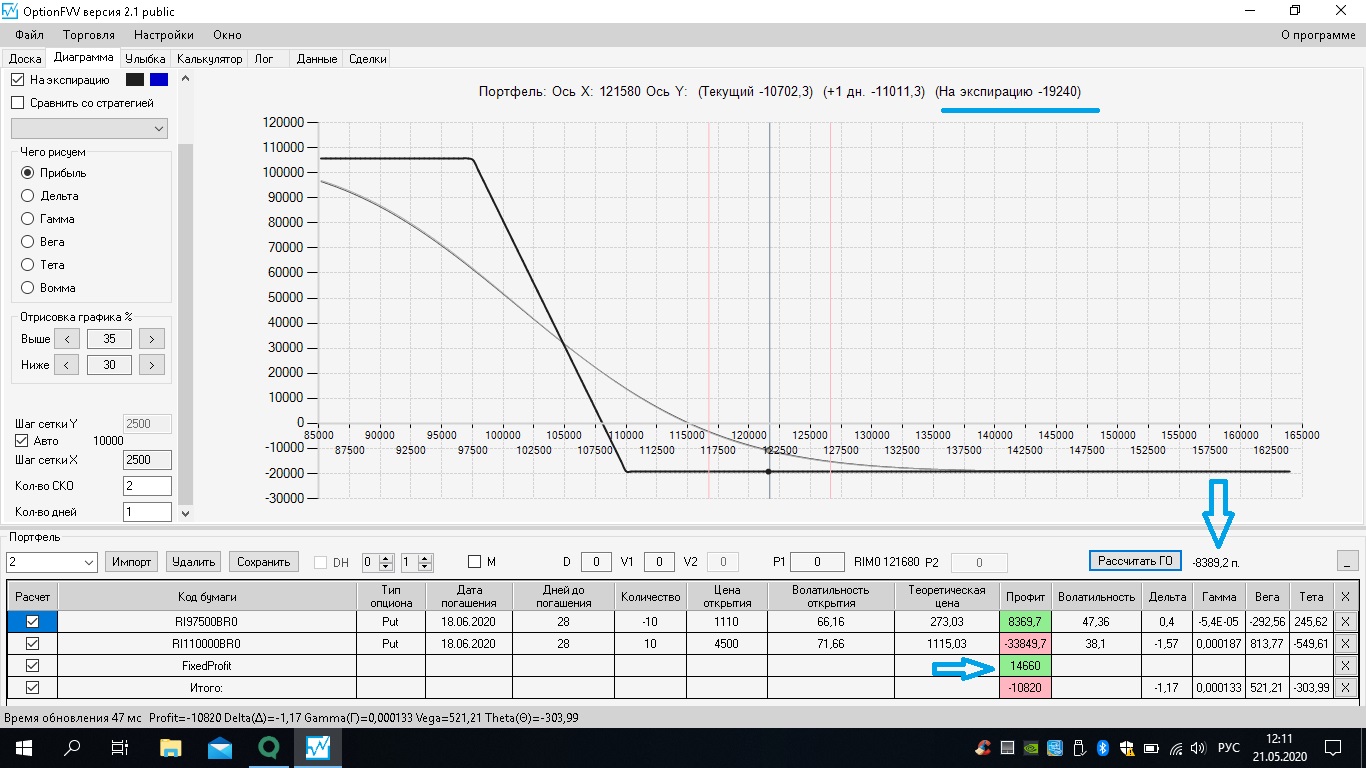Open the volume control tray icon
The width and height of the screenshot is (1366, 768).
(1200, 748)
